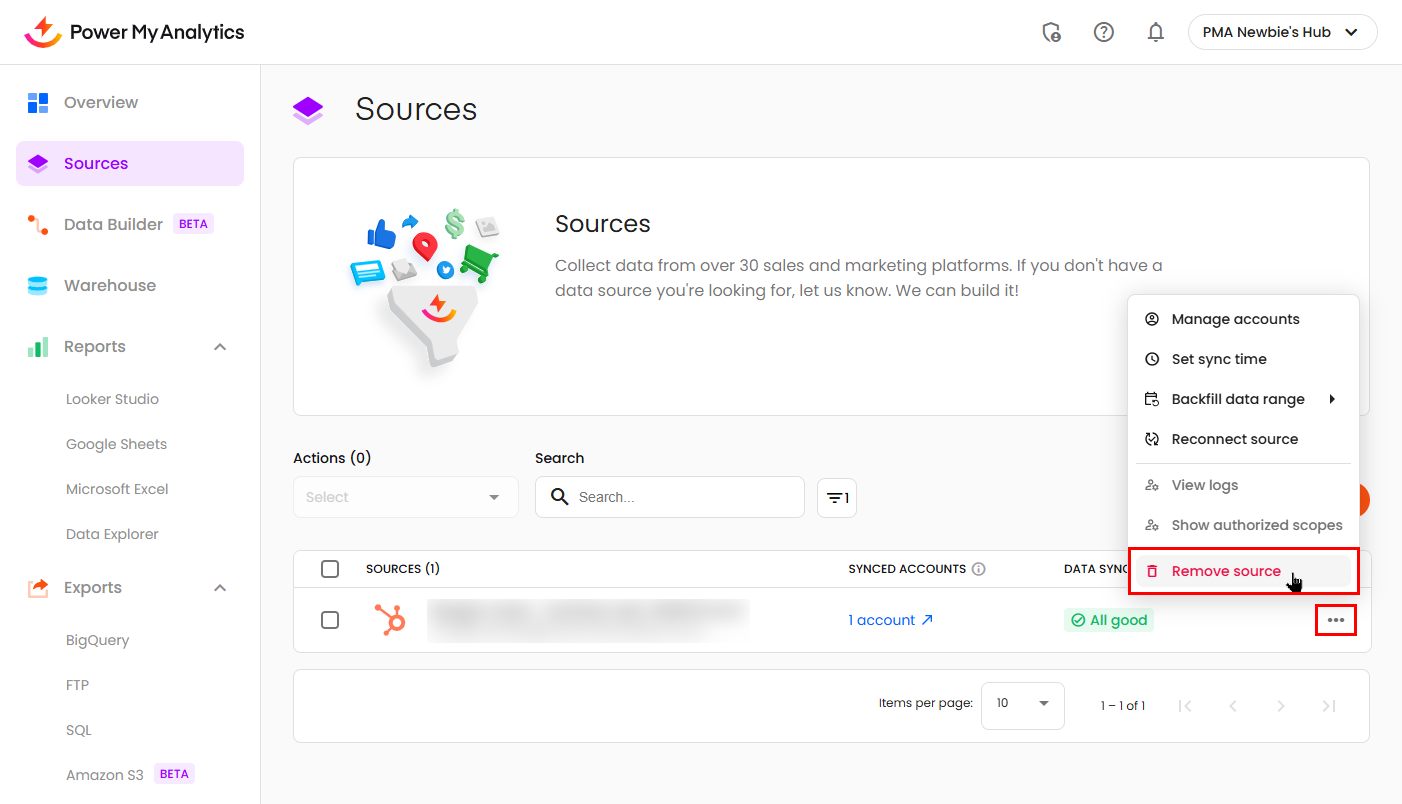1402x804 pixels.
Task: Click the info icon next to Synced Accounts
Action: 979,569
